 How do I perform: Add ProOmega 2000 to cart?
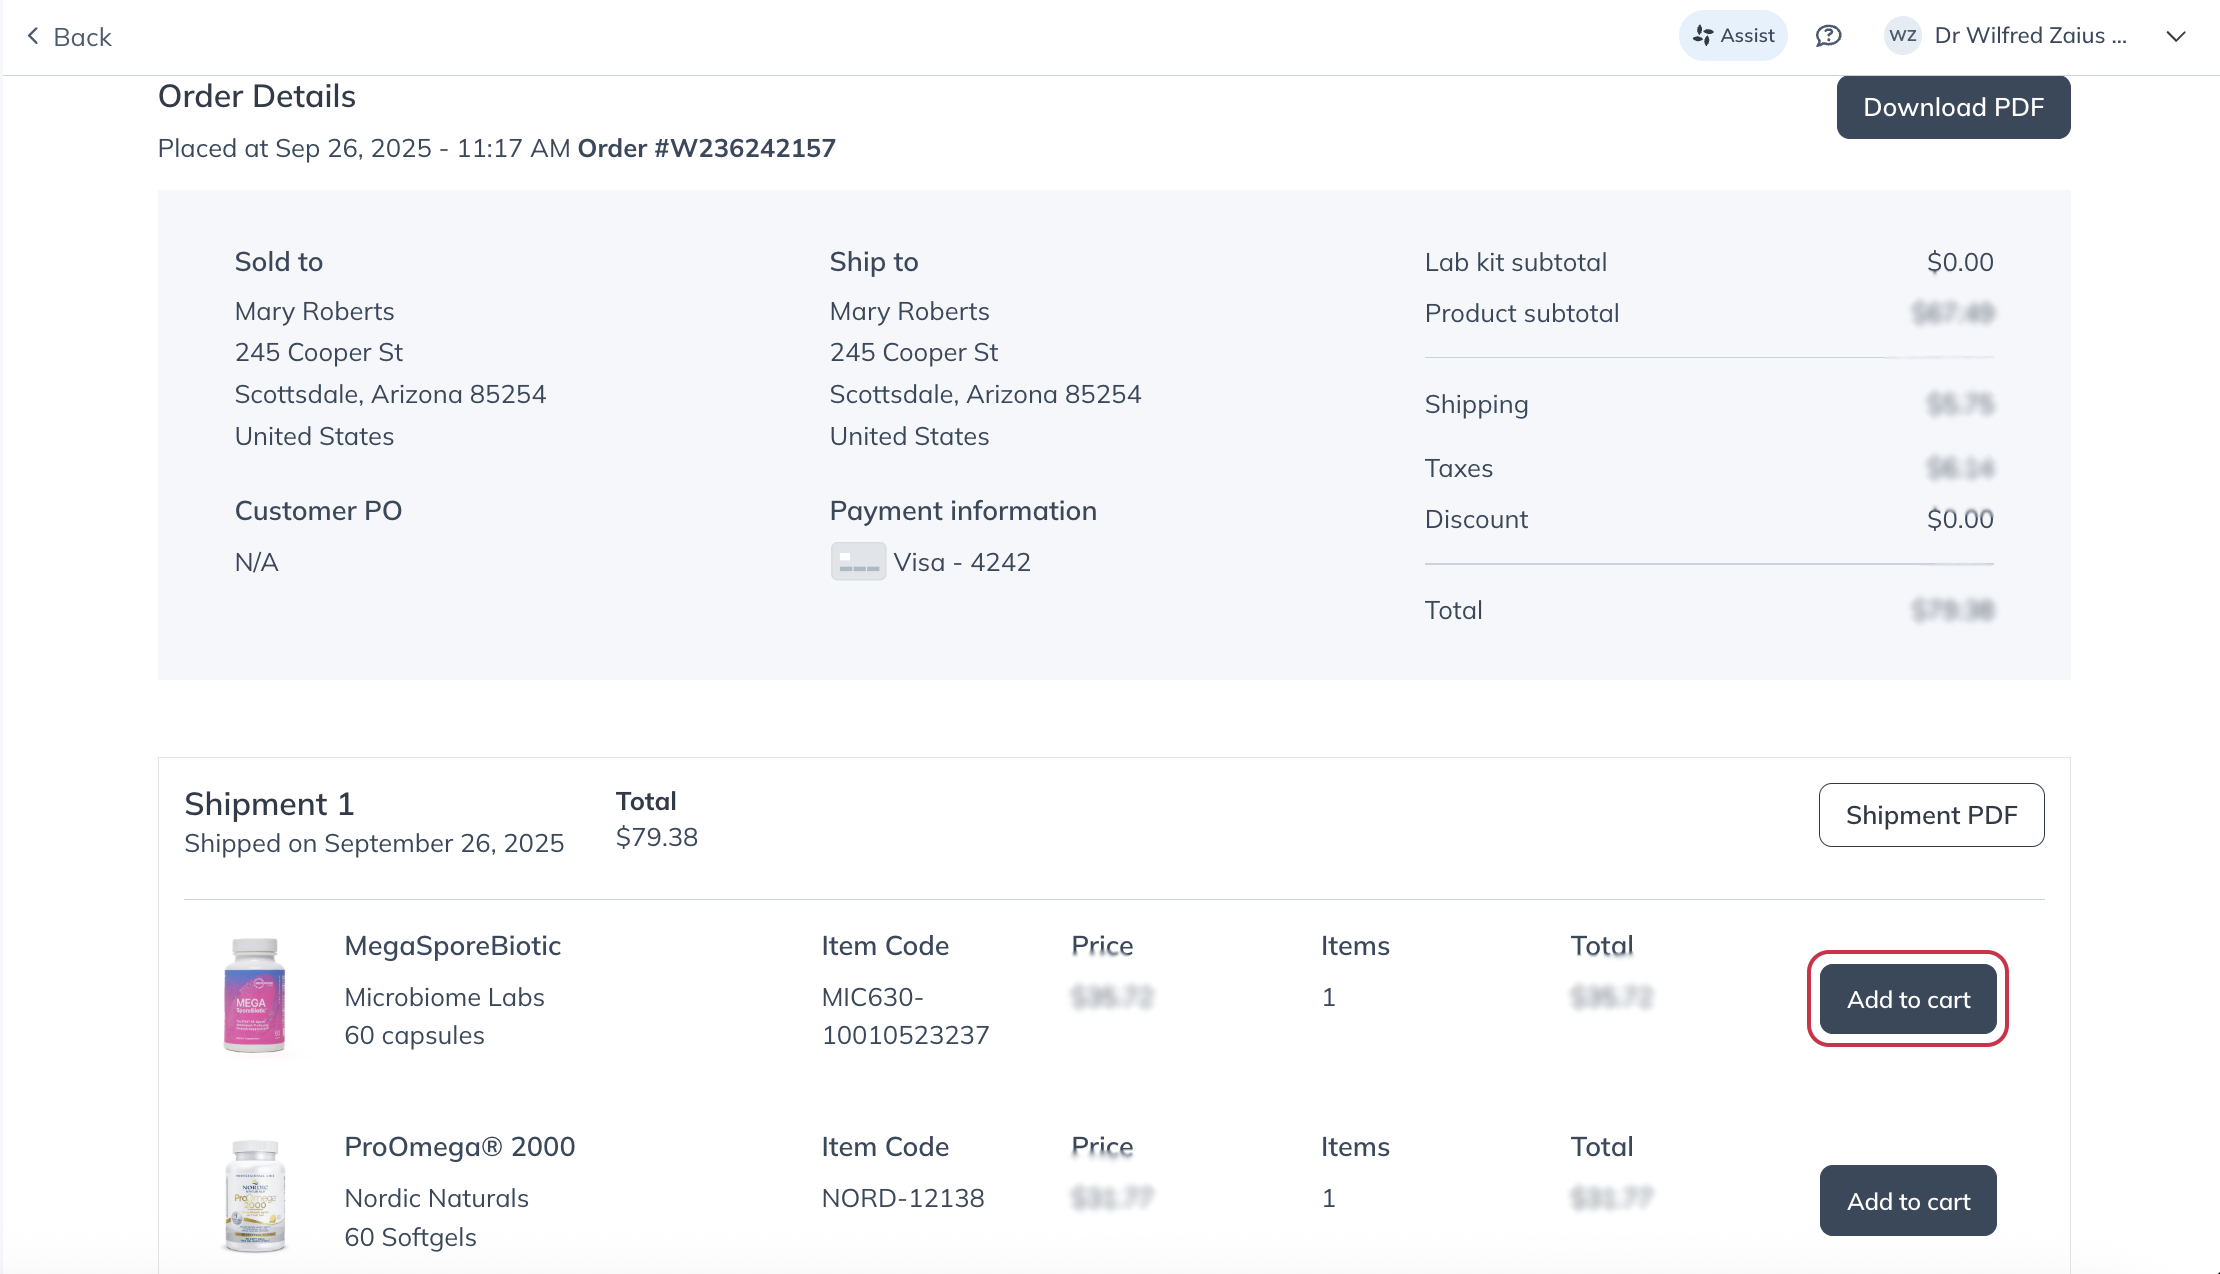pyautogui.click(x=1908, y=1201)
